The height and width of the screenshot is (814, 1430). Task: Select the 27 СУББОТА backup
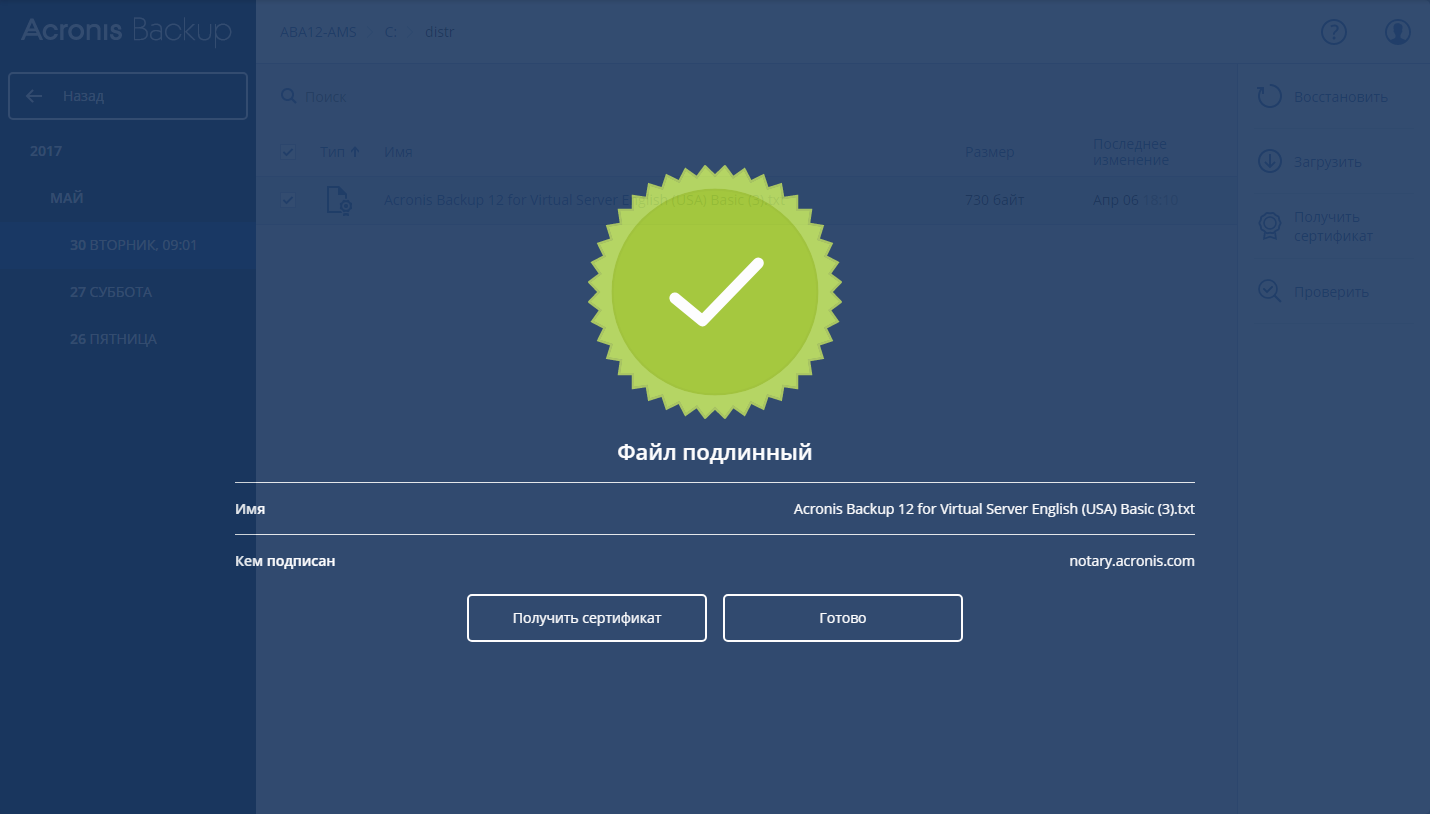pyautogui.click(x=111, y=292)
